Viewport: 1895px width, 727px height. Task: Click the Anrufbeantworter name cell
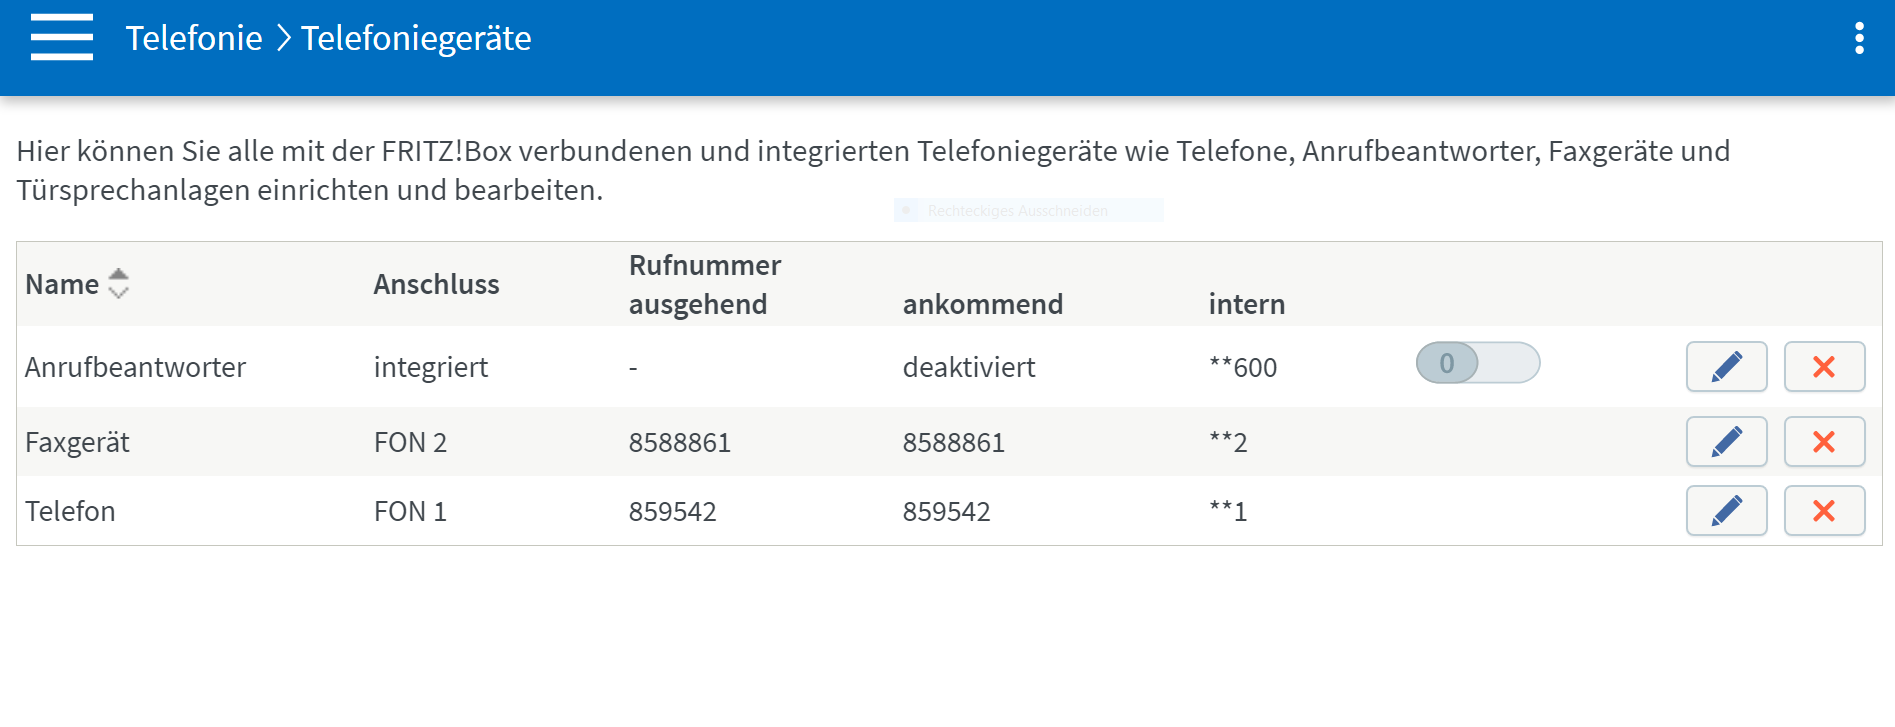135,367
